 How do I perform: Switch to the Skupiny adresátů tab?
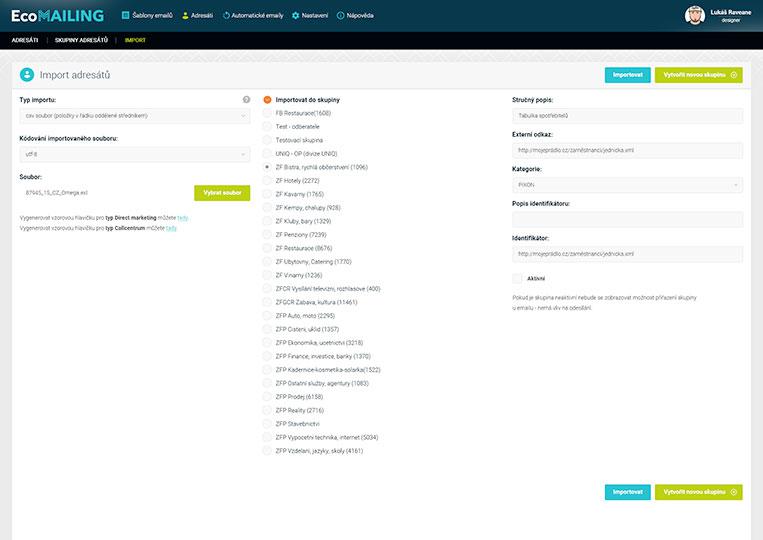point(84,40)
